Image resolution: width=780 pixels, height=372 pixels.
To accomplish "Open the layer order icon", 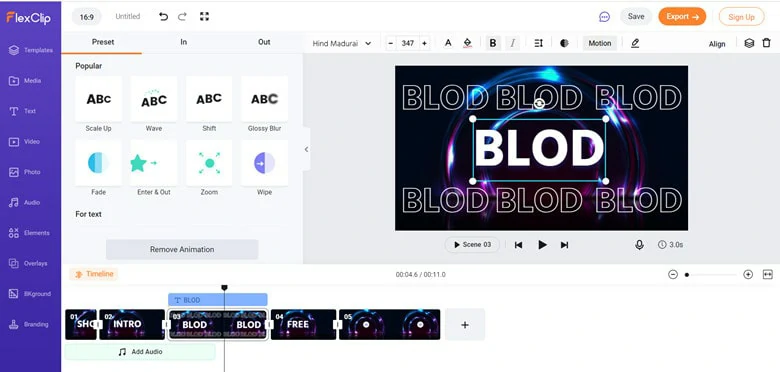I will tap(749, 43).
